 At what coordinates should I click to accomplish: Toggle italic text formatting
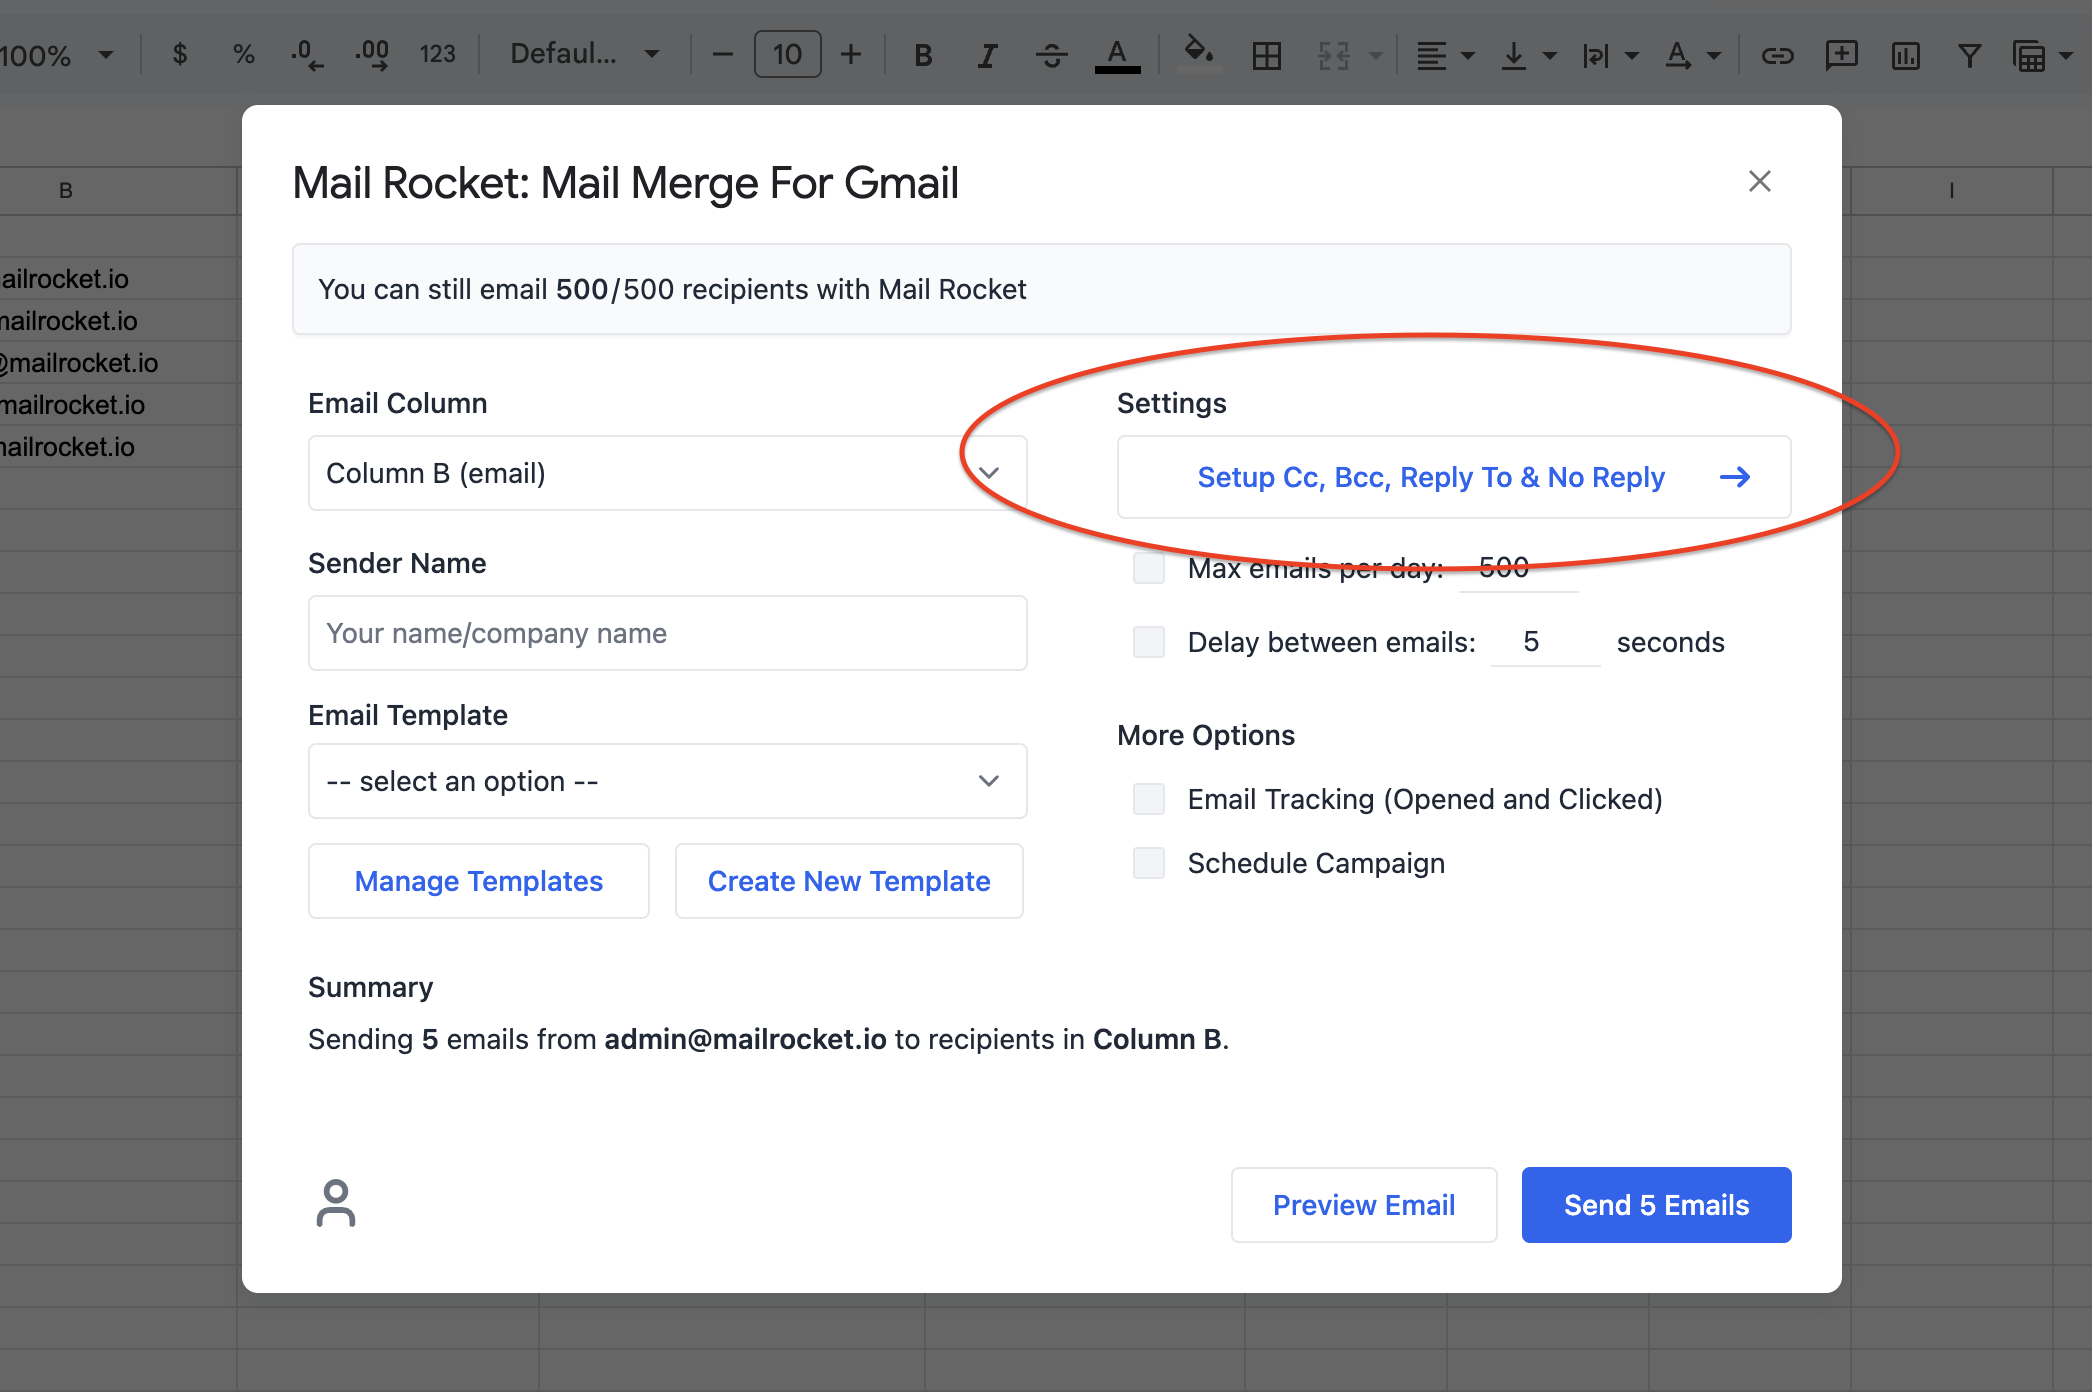[x=987, y=55]
